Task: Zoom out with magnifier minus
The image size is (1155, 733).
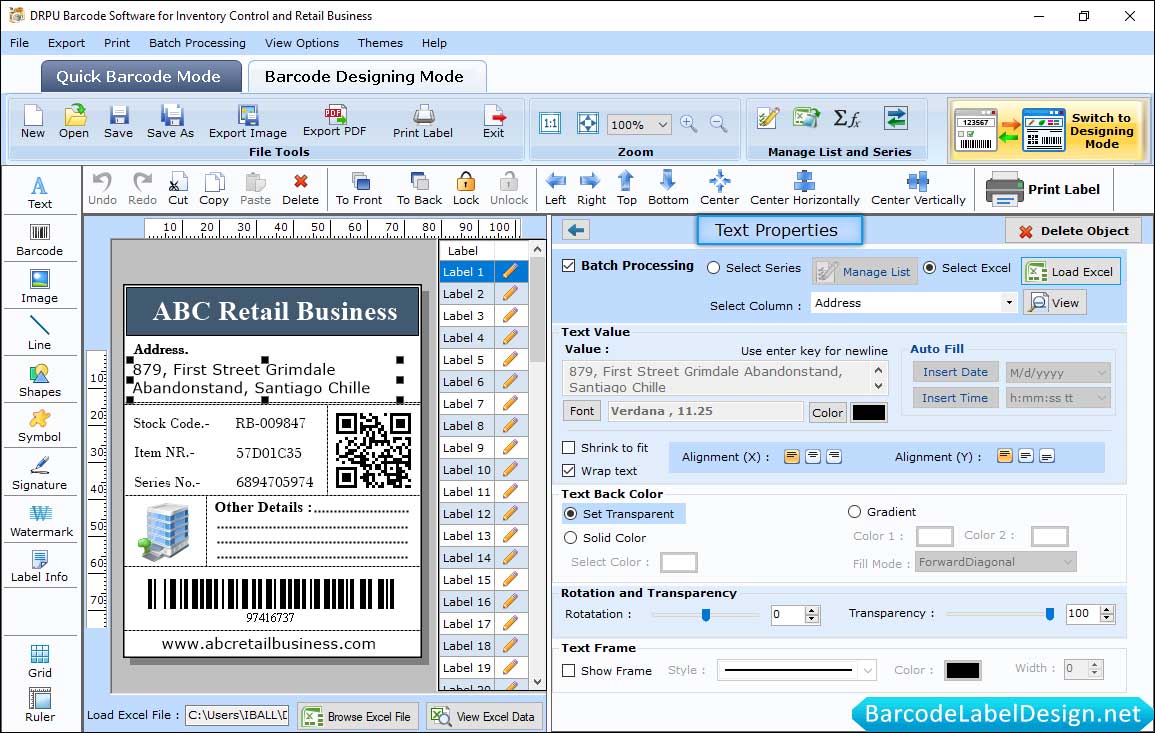Action: tap(719, 123)
